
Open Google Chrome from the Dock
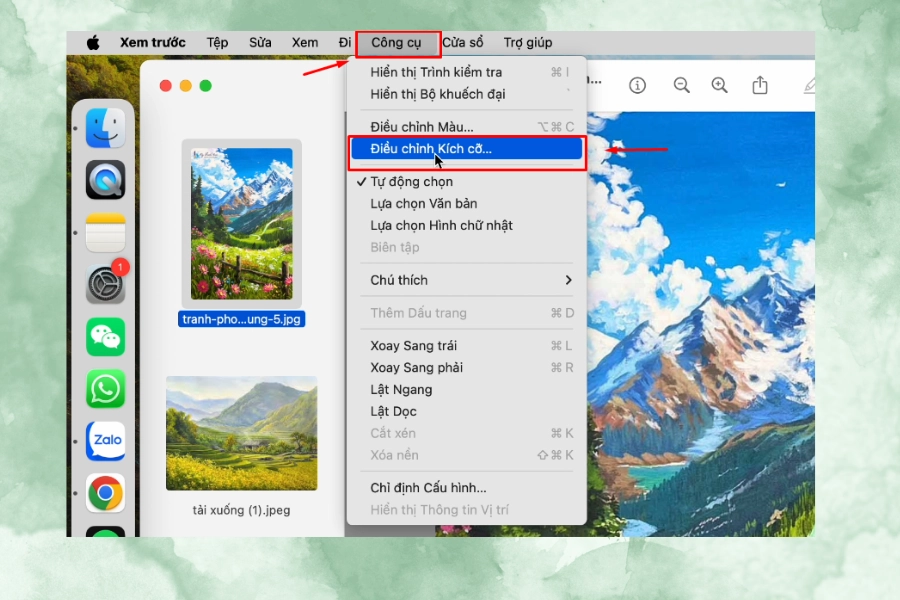tap(106, 493)
